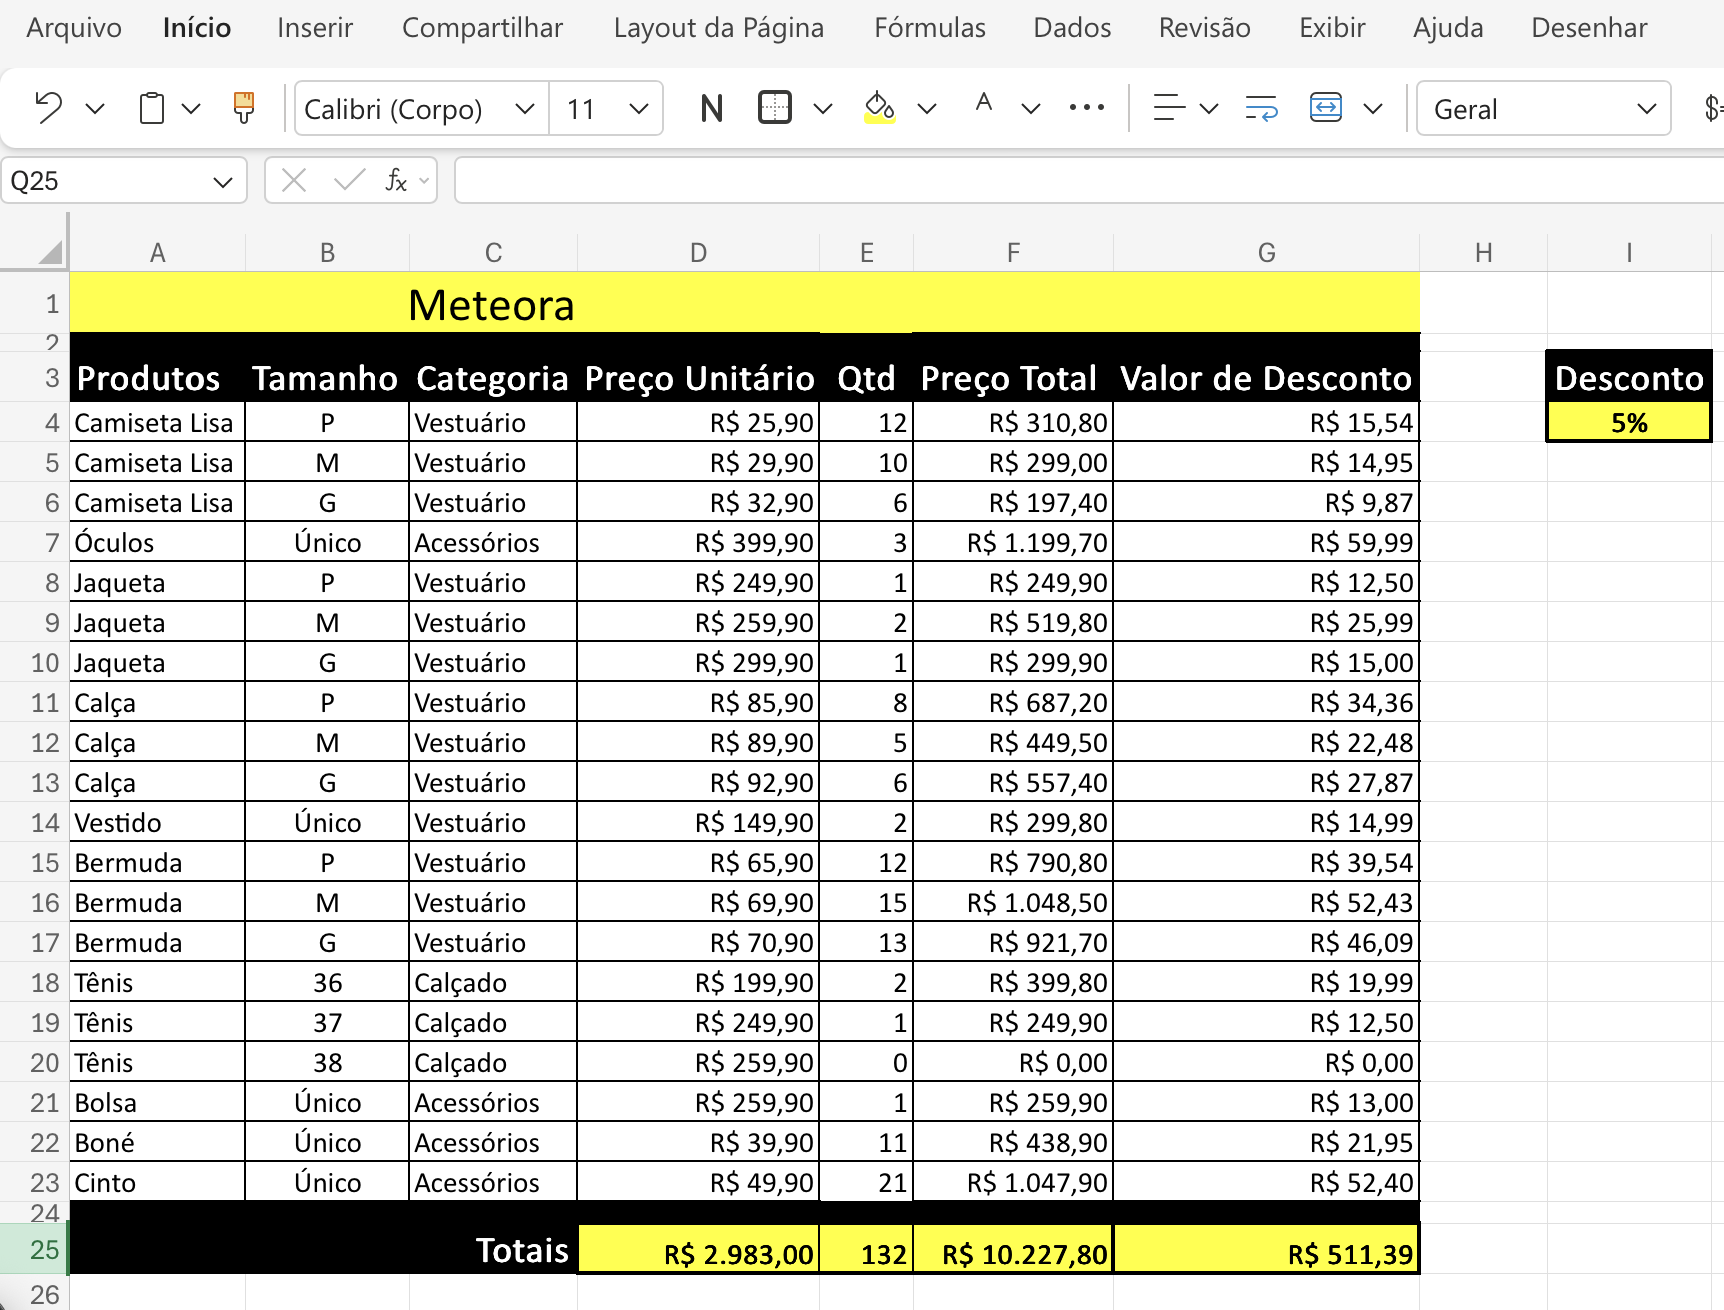Open the Layout da Página tab
Screen dimensions: 1724x1310
(719, 28)
